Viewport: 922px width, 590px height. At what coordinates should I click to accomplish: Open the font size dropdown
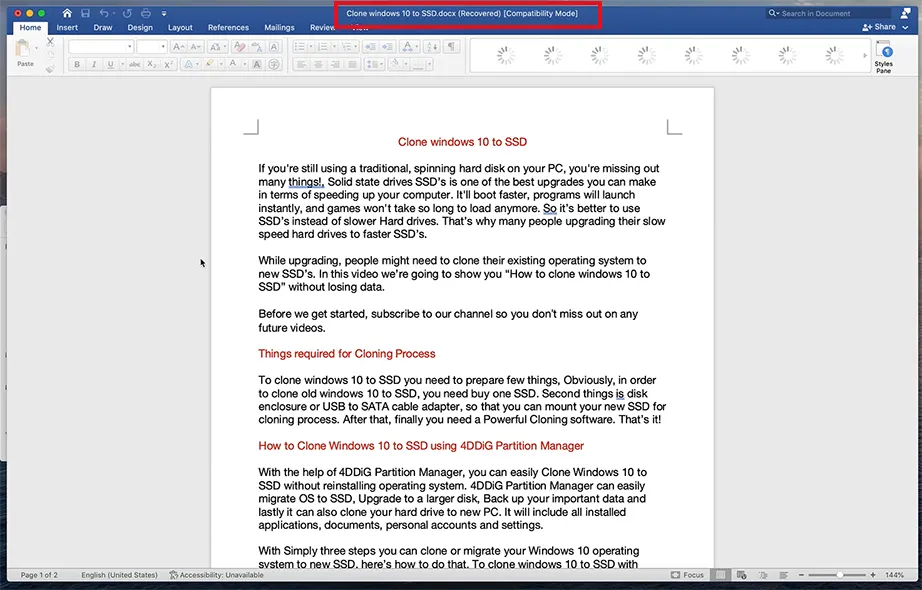163,46
